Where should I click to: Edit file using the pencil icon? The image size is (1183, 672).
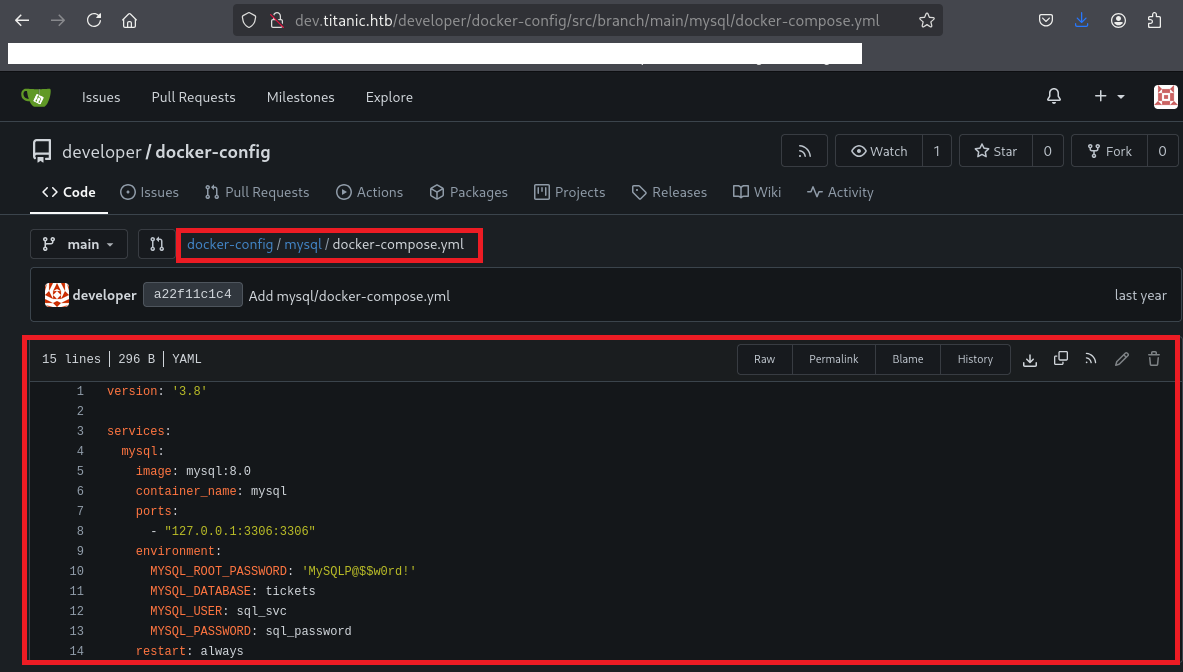(1122, 359)
